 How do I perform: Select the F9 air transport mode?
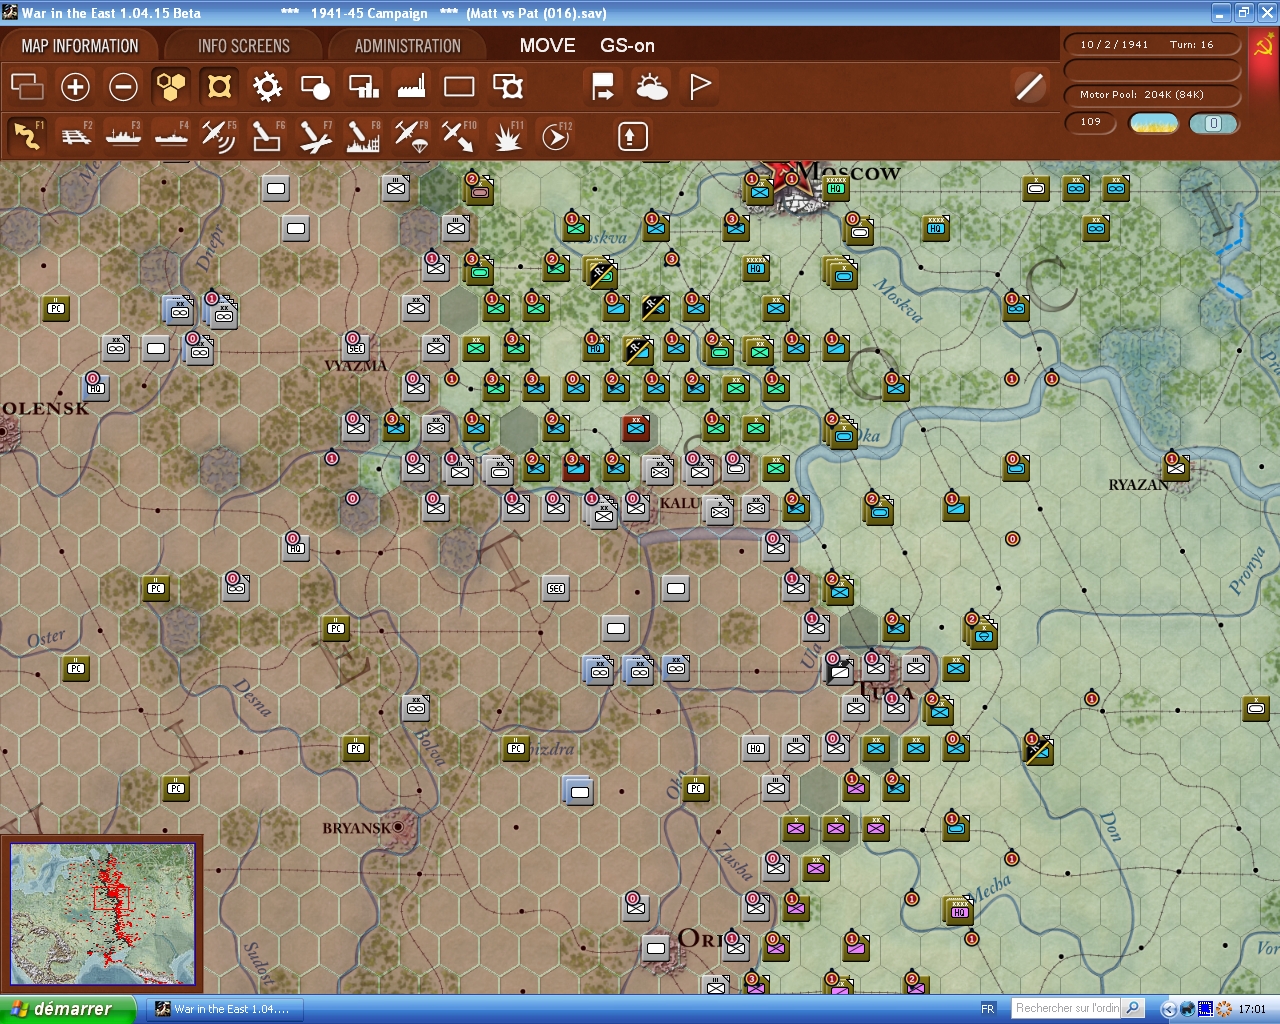pyautogui.click(x=411, y=136)
